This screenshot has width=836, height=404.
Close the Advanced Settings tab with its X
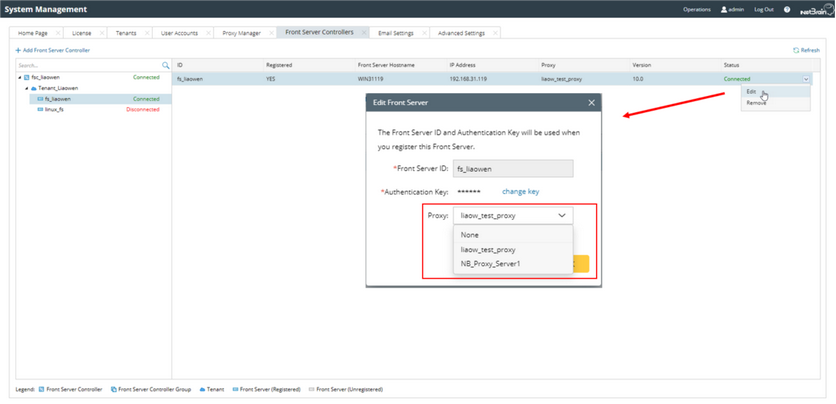pyautogui.click(x=494, y=33)
